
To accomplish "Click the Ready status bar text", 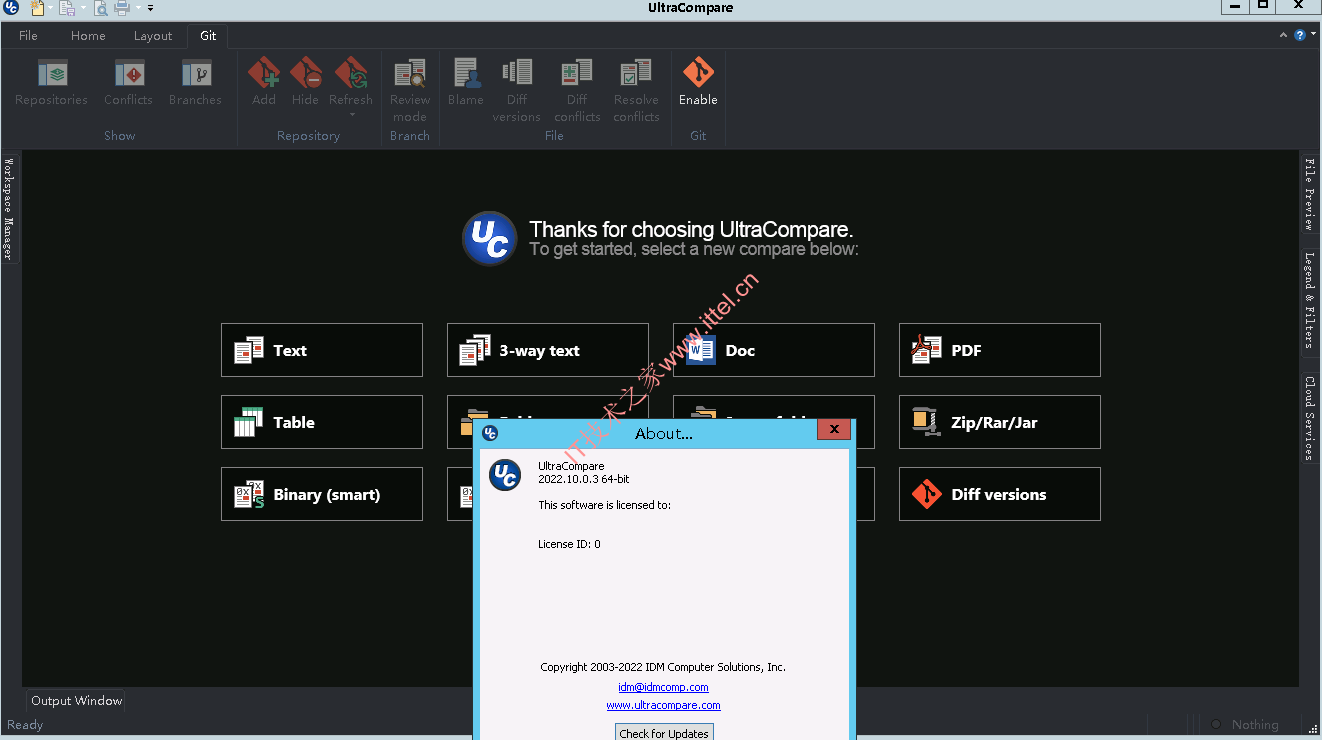I will [25, 725].
